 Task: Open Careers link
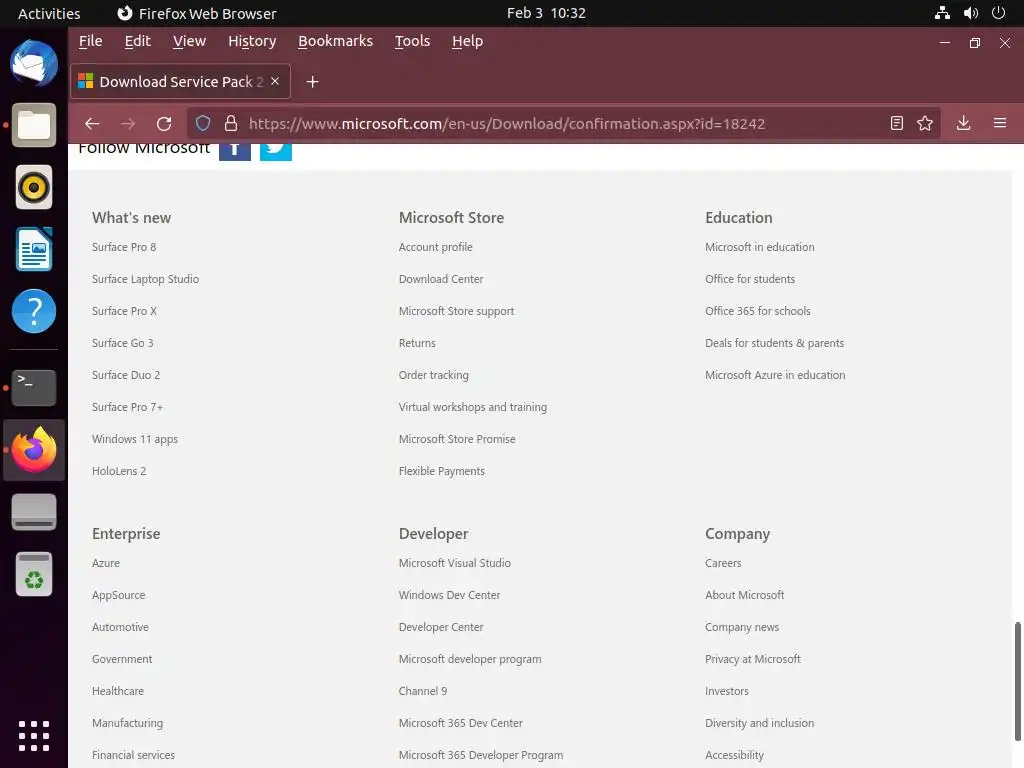pos(723,563)
